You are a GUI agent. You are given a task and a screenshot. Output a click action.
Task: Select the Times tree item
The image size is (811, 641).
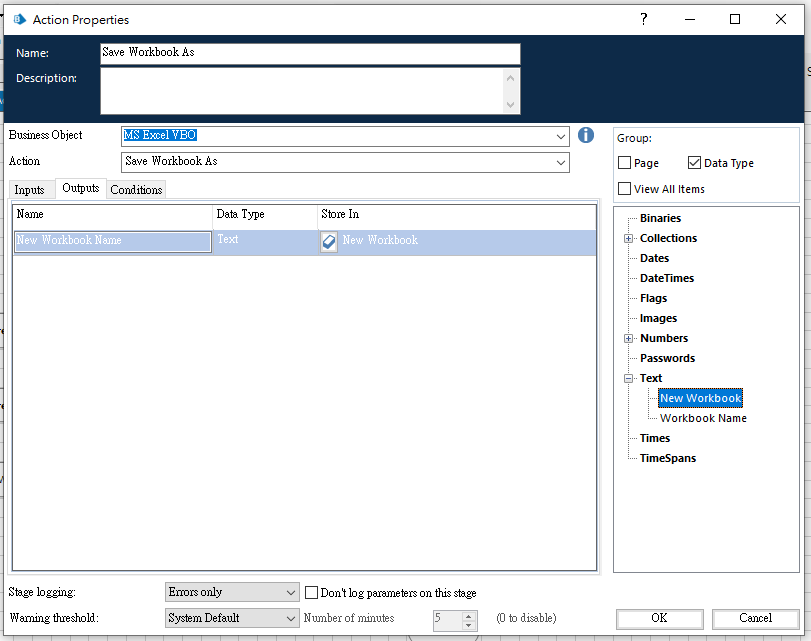655,438
